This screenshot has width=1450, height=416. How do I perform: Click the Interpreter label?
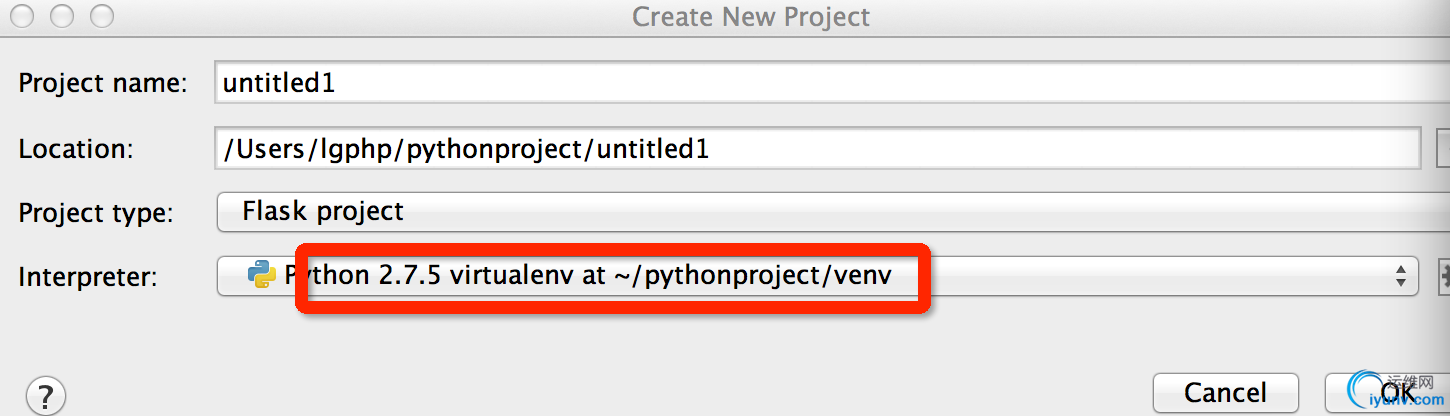(x=88, y=277)
